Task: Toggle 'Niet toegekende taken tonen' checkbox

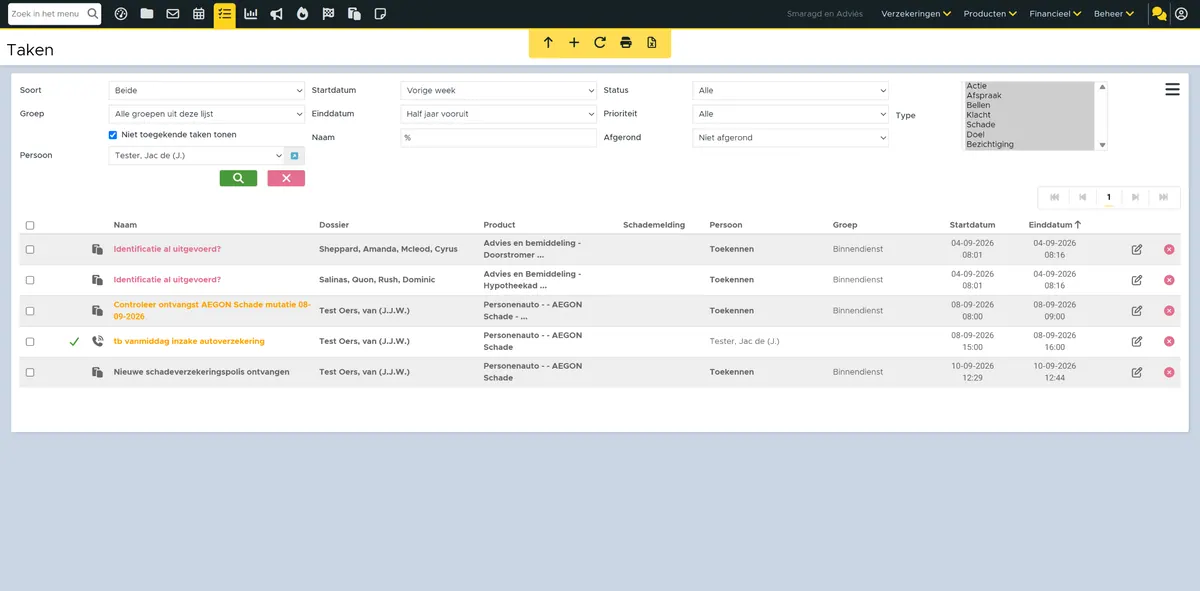Action: point(113,135)
